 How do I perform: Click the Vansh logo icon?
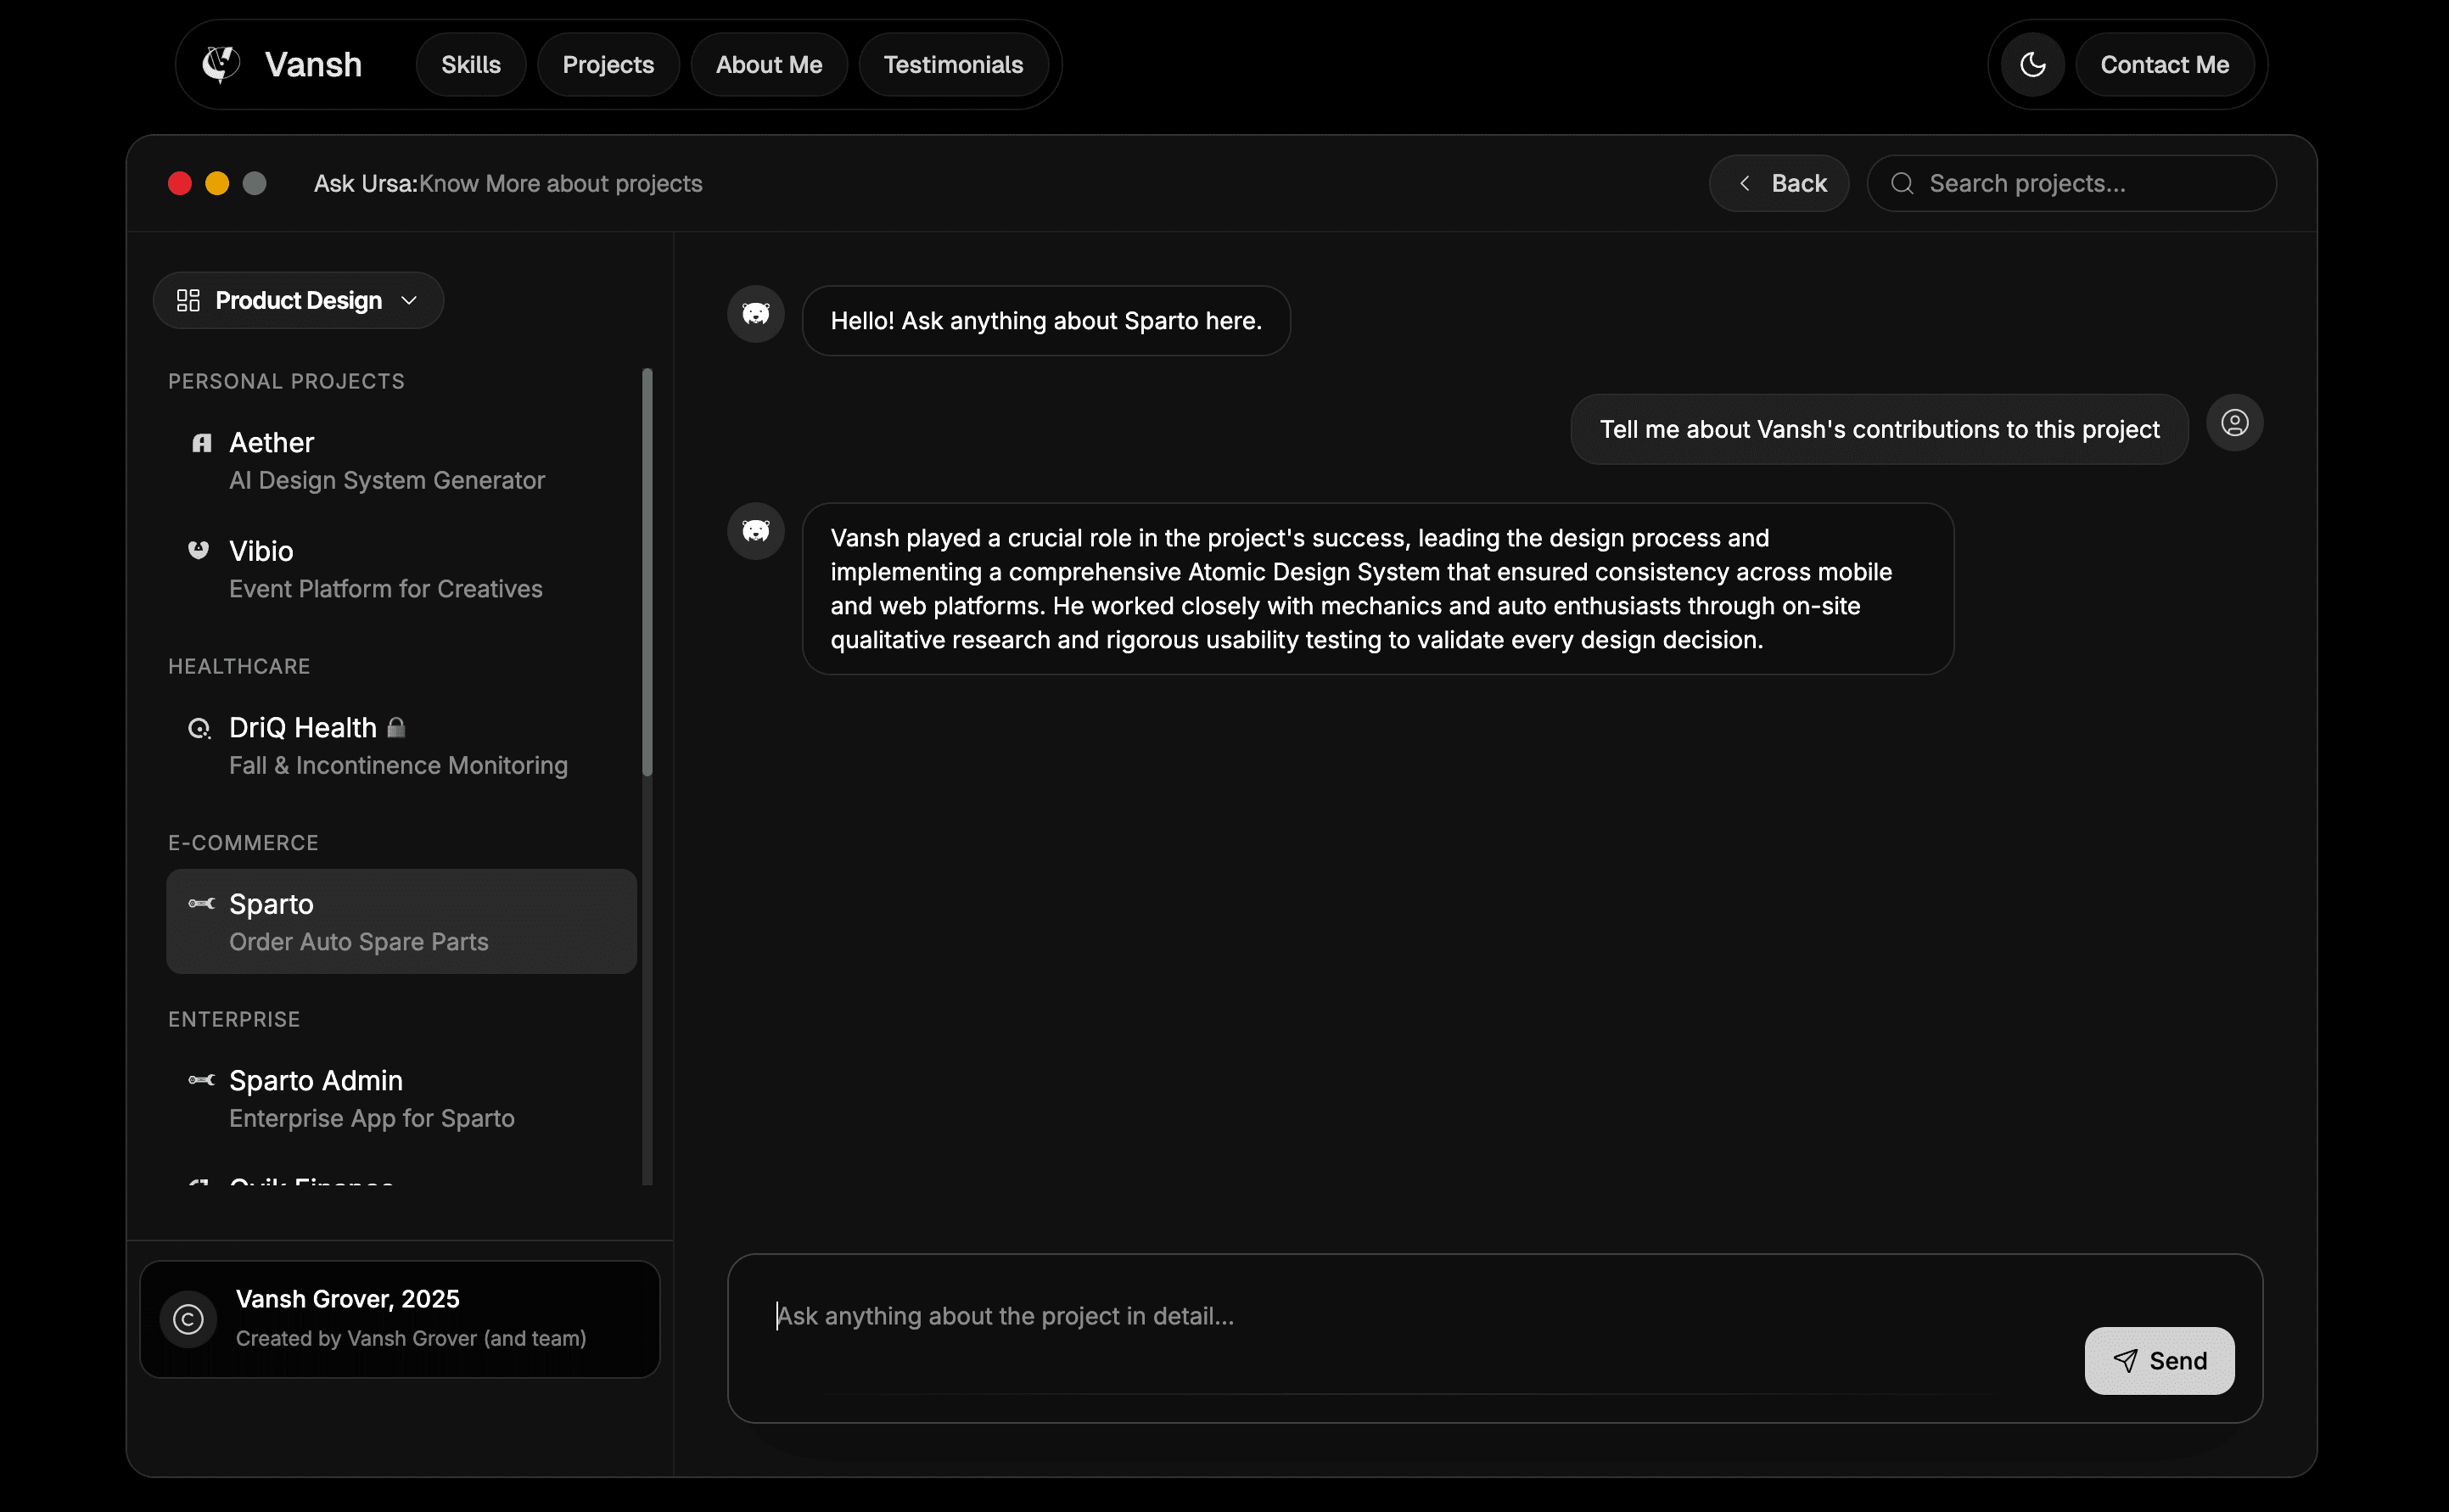point(221,64)
